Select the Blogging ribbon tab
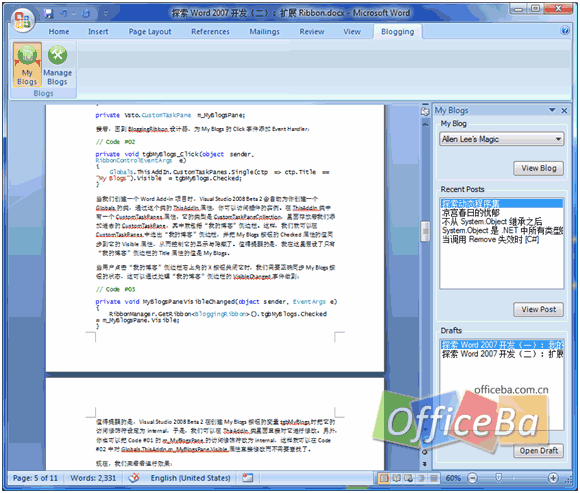580x493 pixels. pos(398,32)
